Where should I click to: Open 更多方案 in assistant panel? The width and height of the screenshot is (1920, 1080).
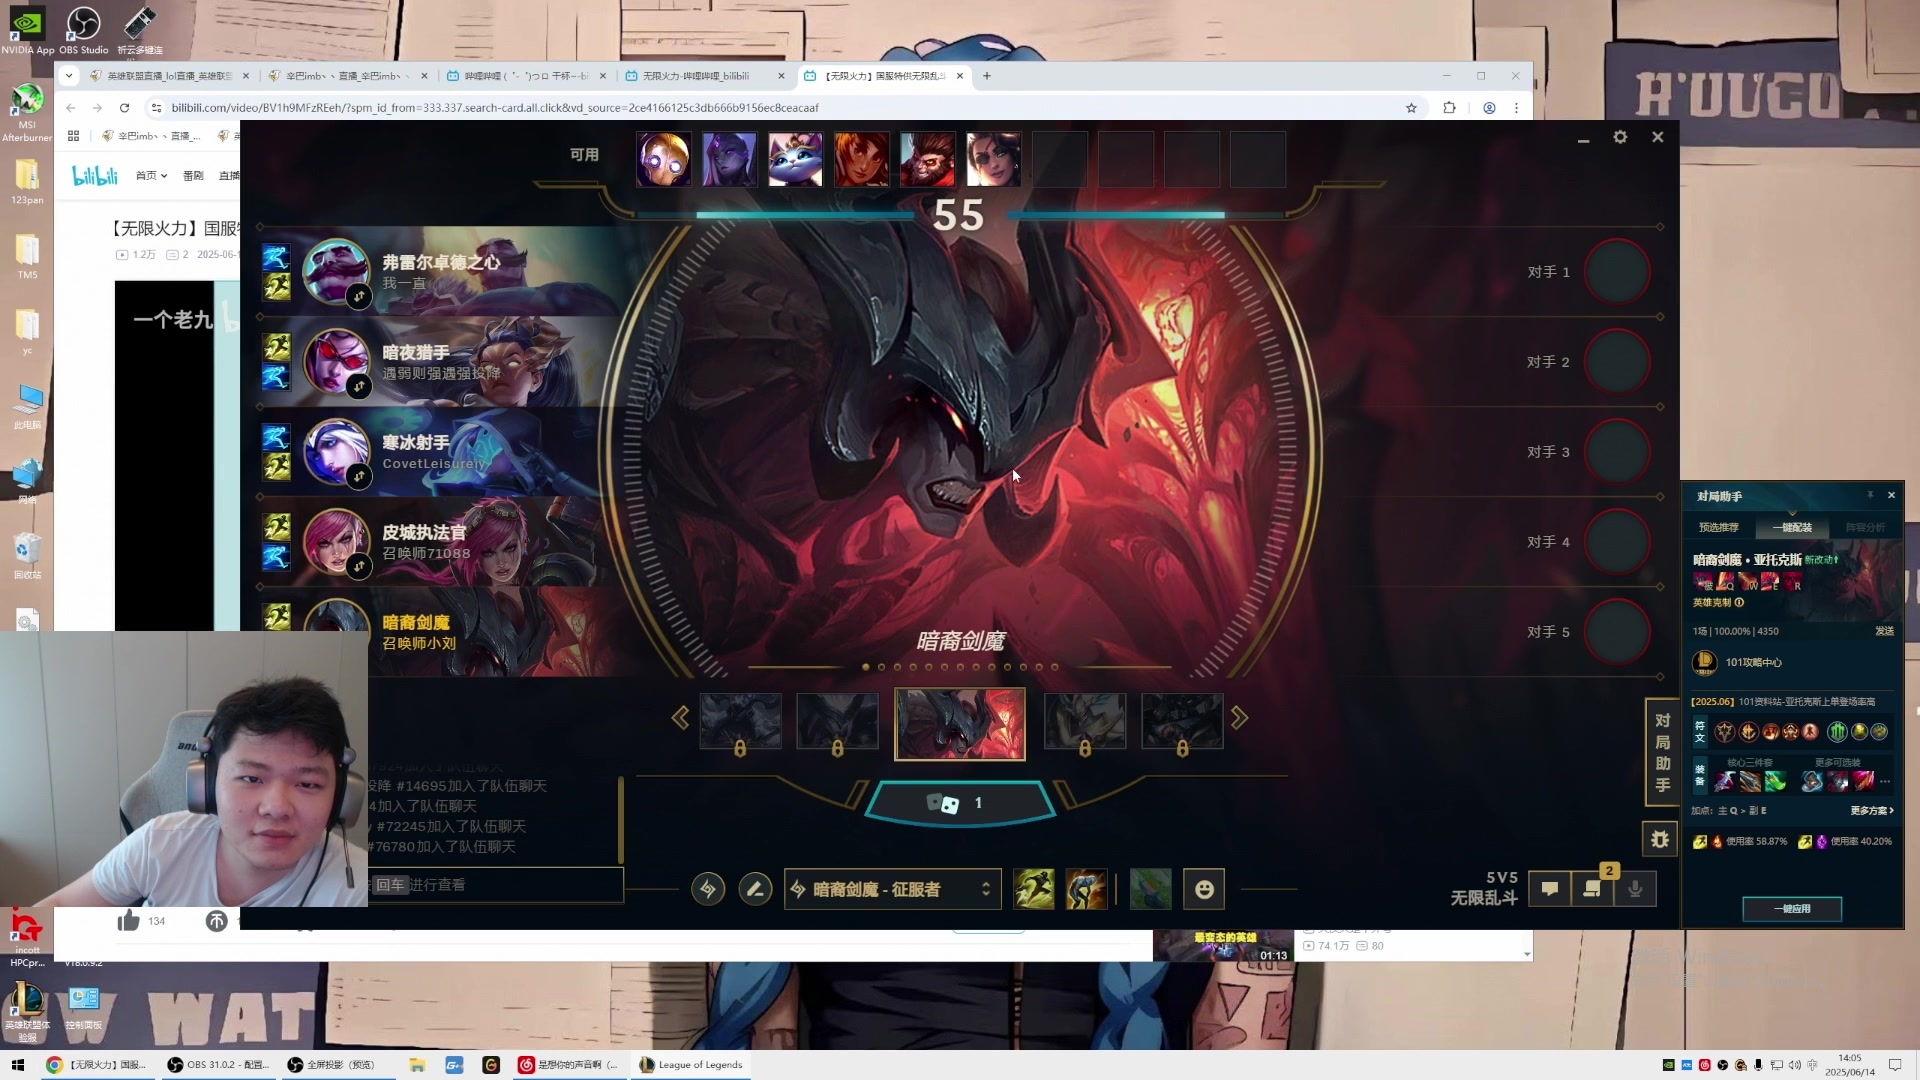(x=1872, y=811)
